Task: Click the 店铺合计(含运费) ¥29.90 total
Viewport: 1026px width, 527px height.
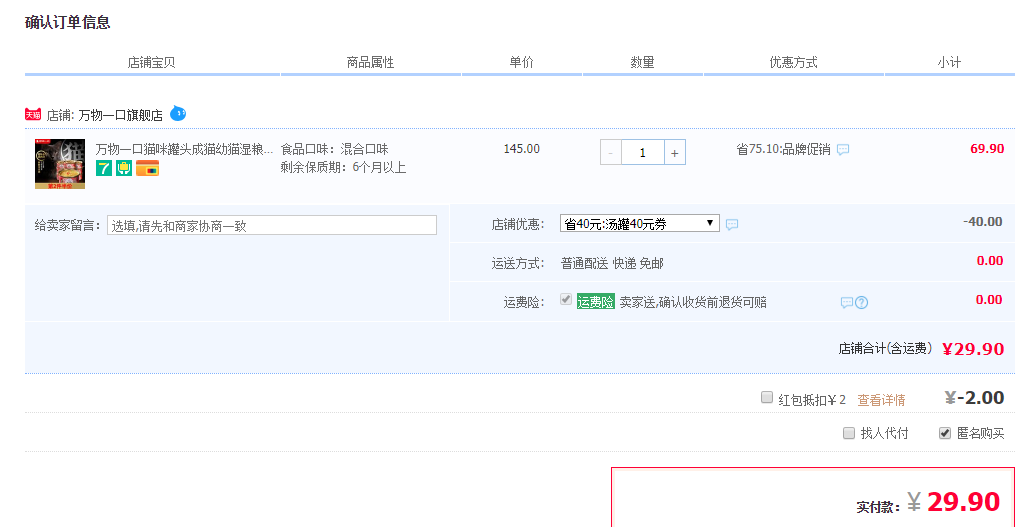Action: pos(921,349)
